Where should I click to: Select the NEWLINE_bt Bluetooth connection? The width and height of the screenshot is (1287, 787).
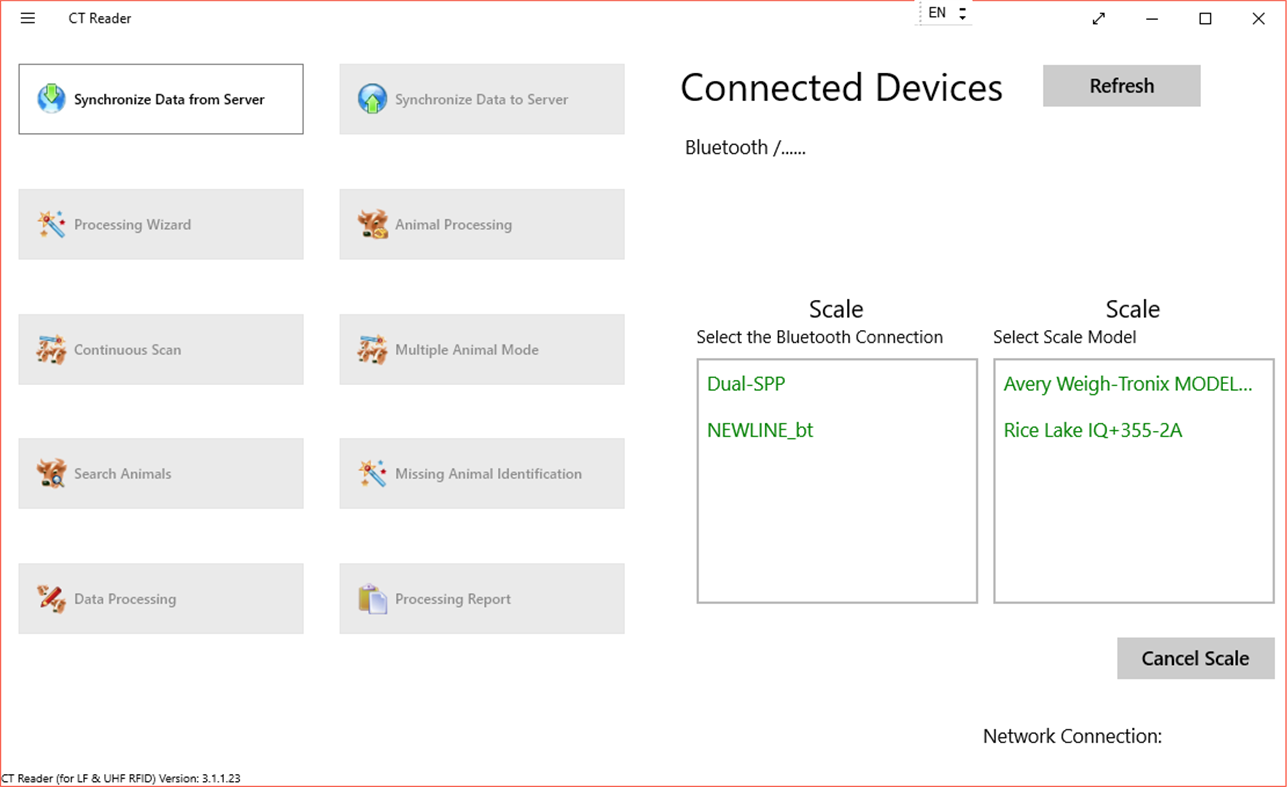pos(760,430)
